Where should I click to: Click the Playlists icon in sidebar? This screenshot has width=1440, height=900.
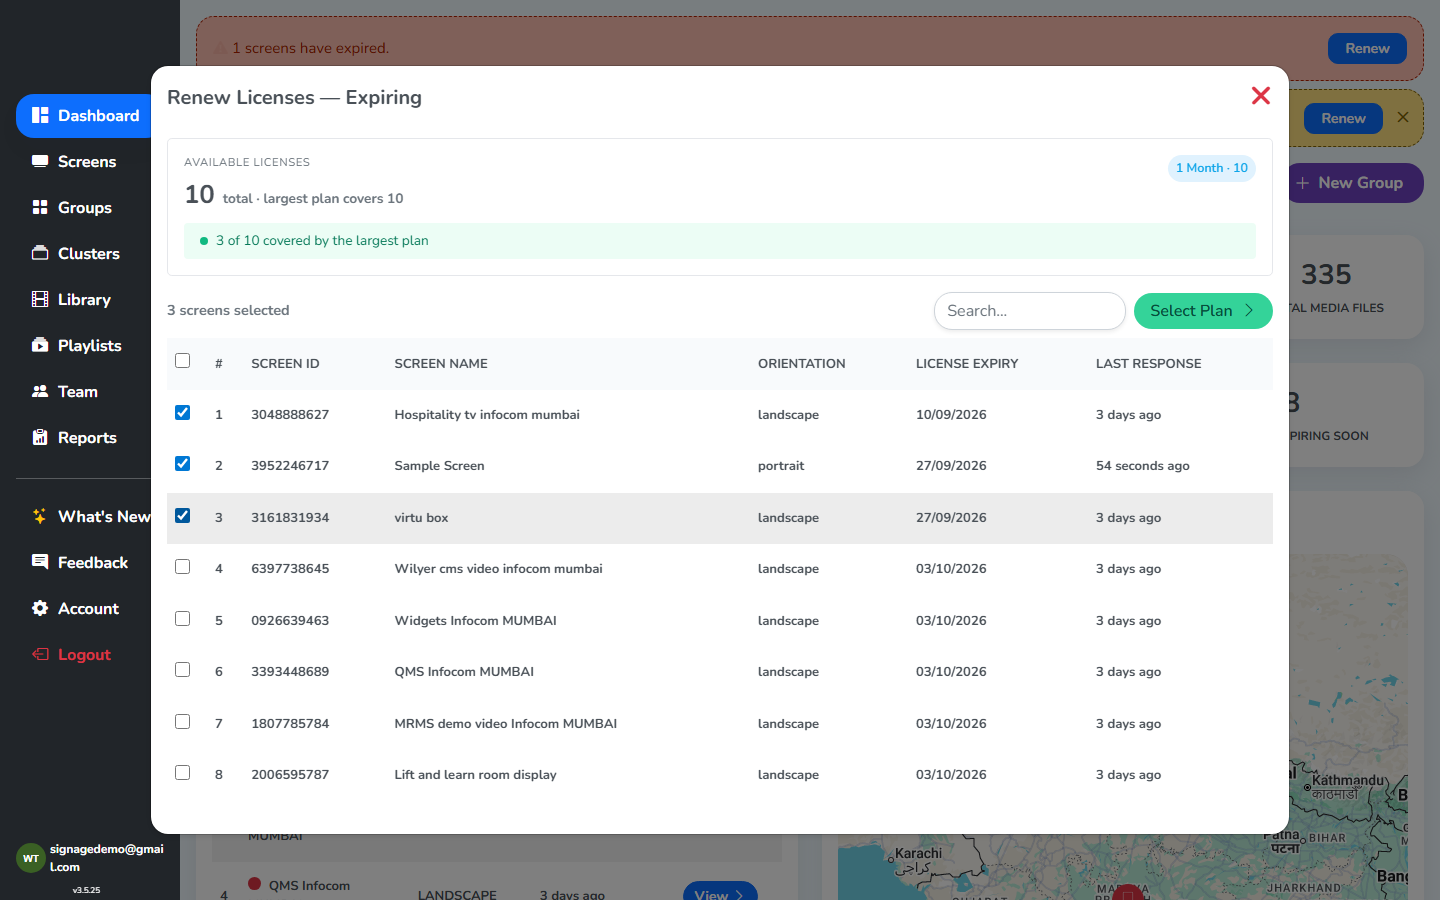click(x=40, y=345)
